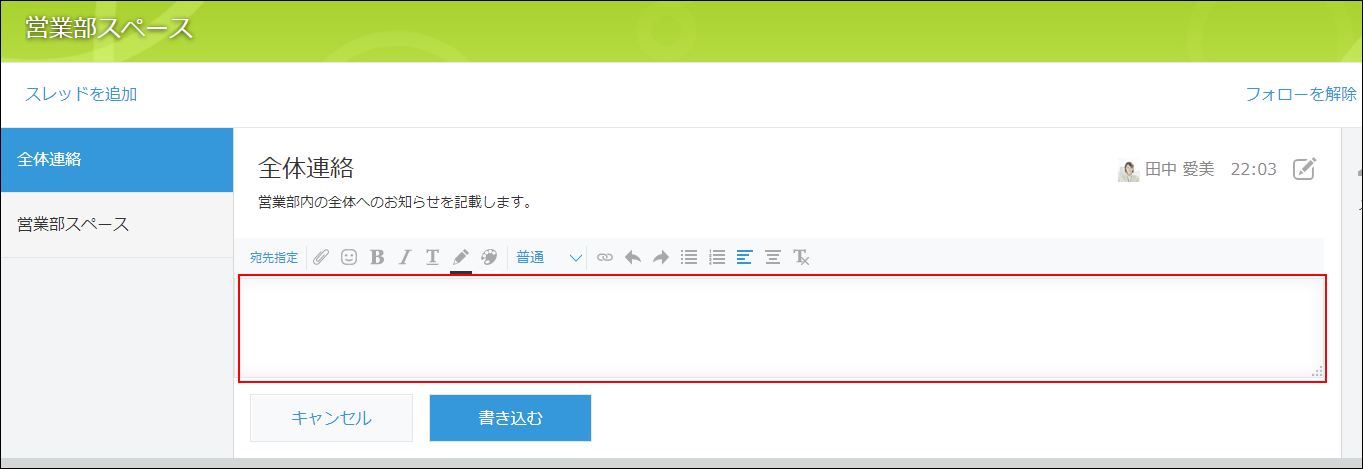Insert a hyperlink with link icon
The image size is (1363, 469).
605,257
